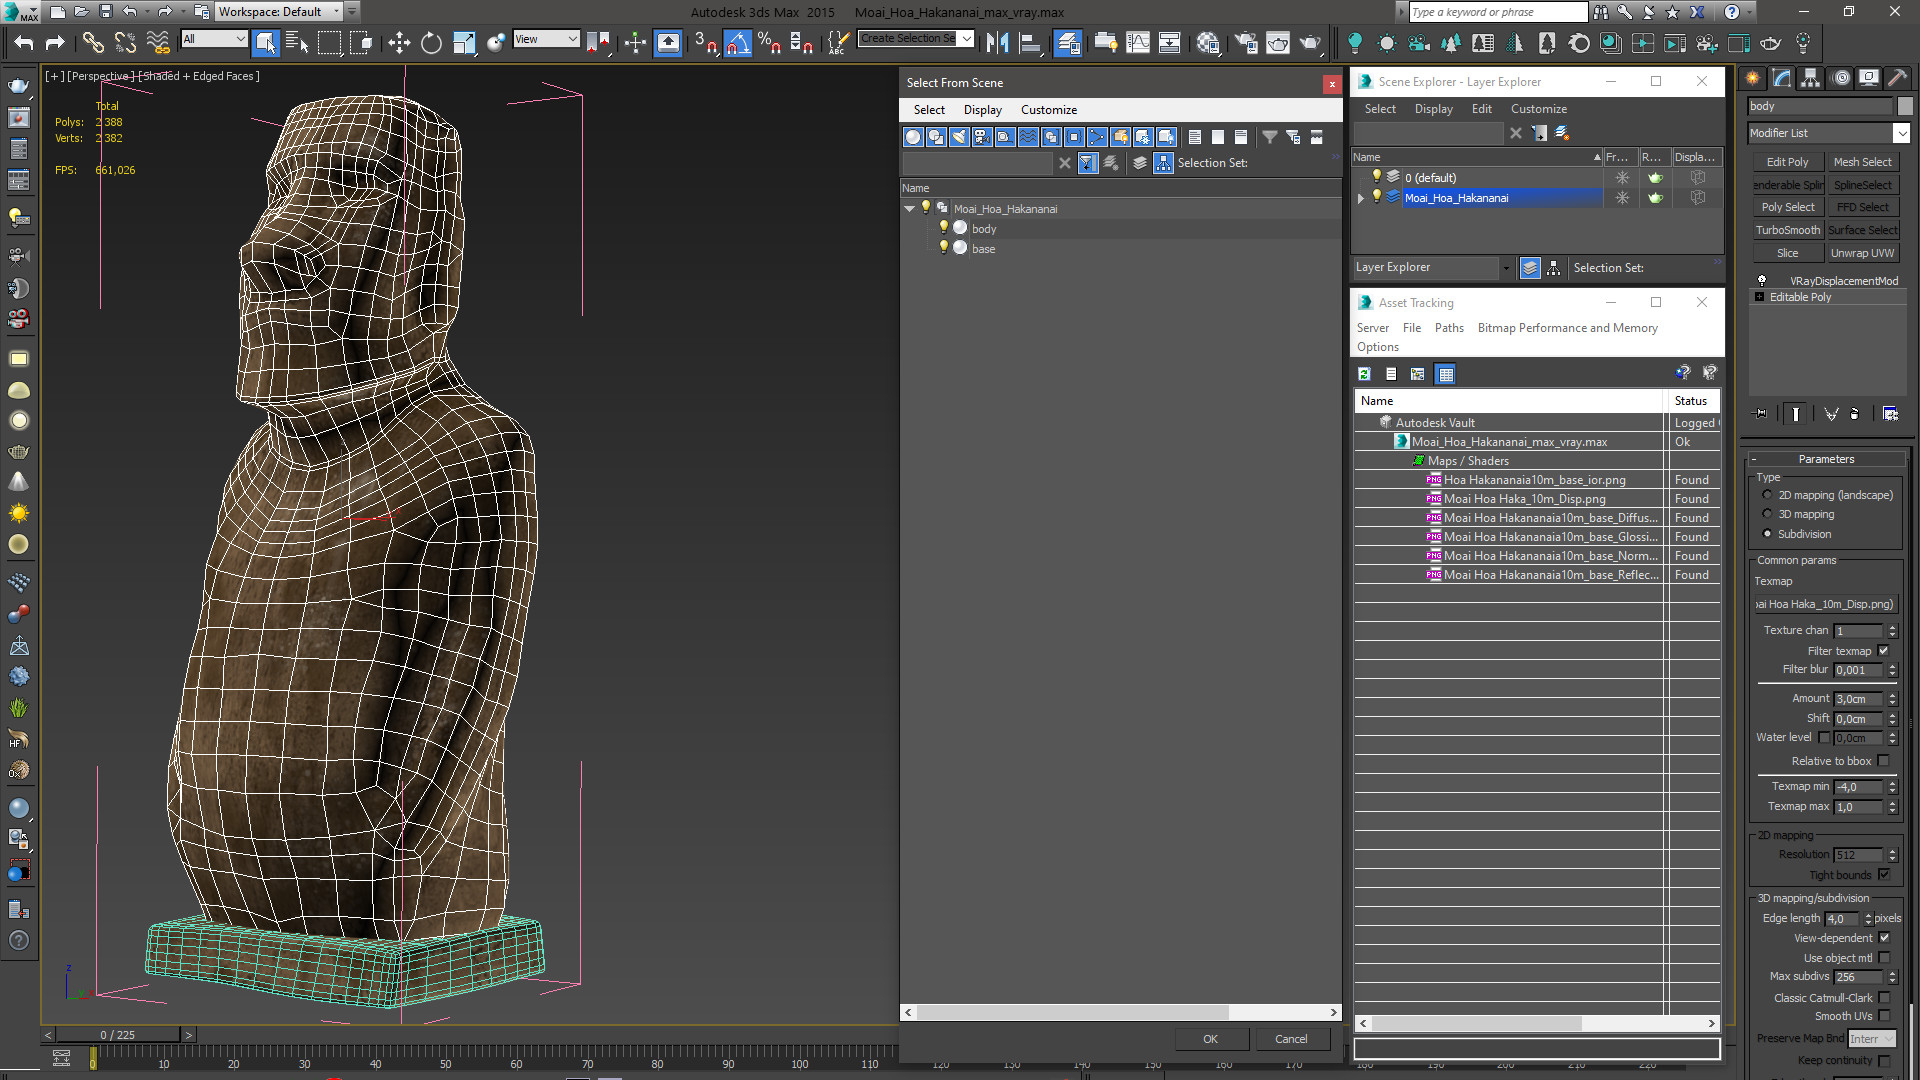Open the Modifier List dropdown

(1828, 133)
